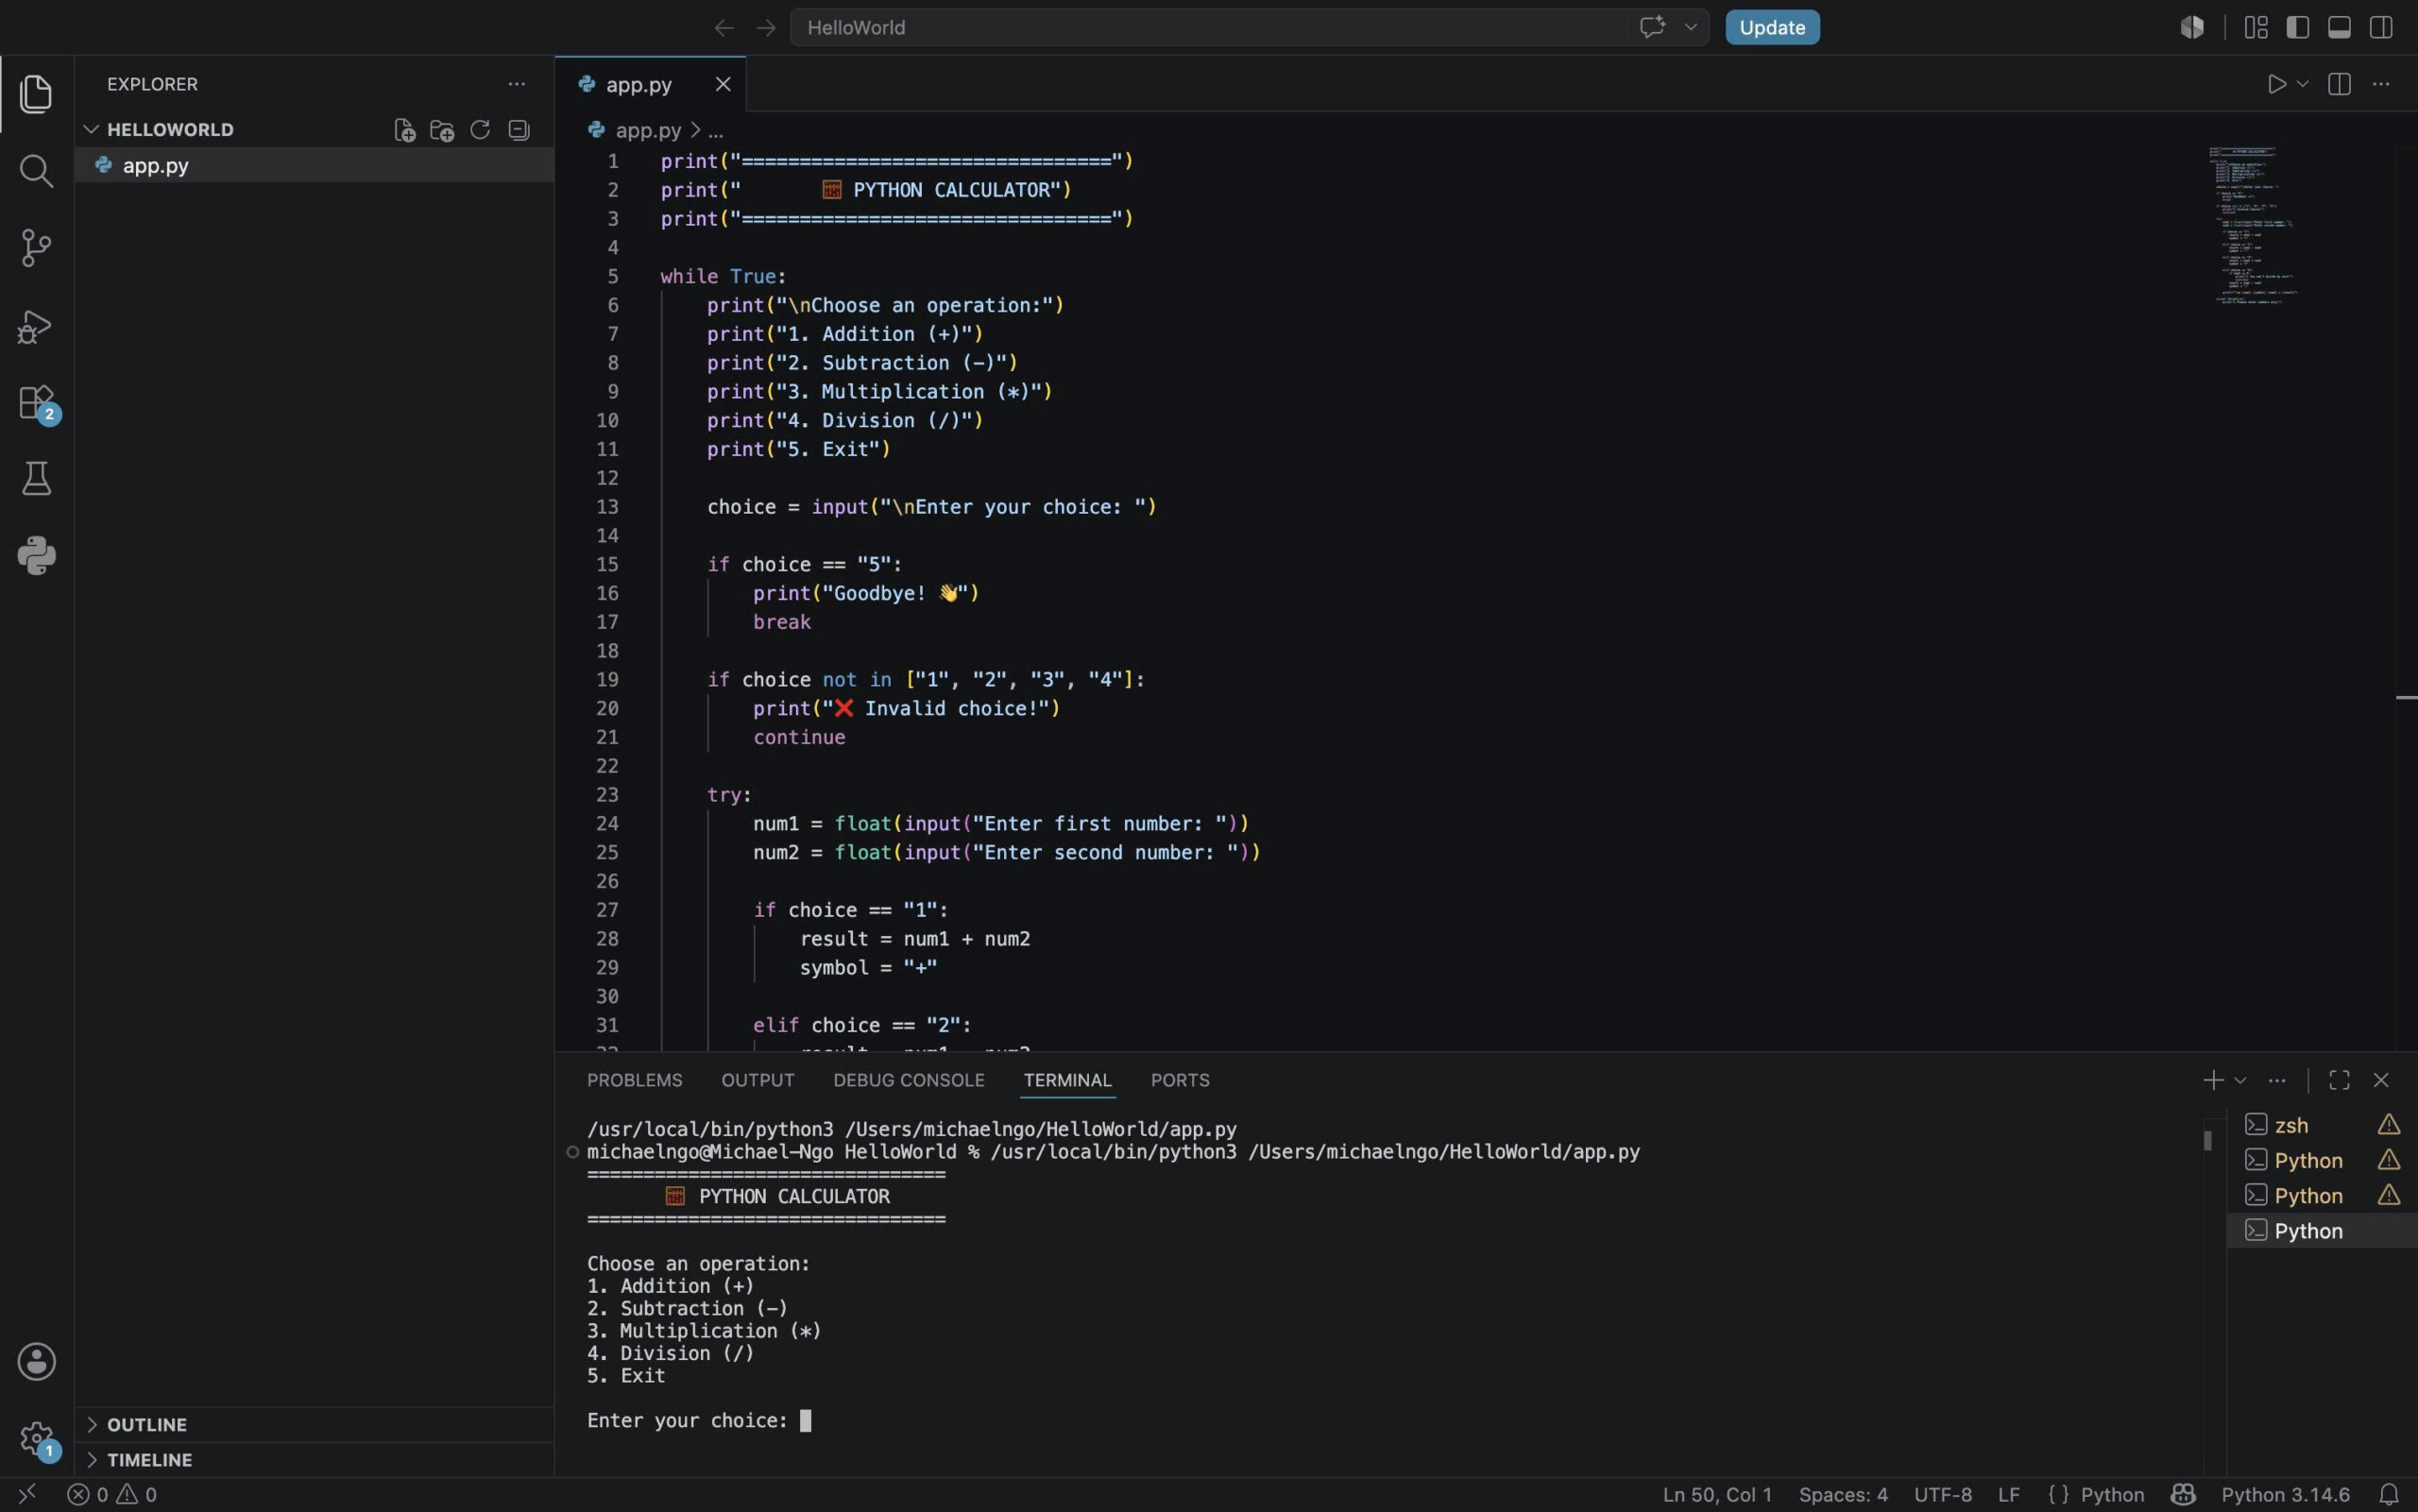This screenshot has height=1512, width=2418.
Task: Open Python 3.14.6 interpreter selector
Action: tap(2285, 1494)
